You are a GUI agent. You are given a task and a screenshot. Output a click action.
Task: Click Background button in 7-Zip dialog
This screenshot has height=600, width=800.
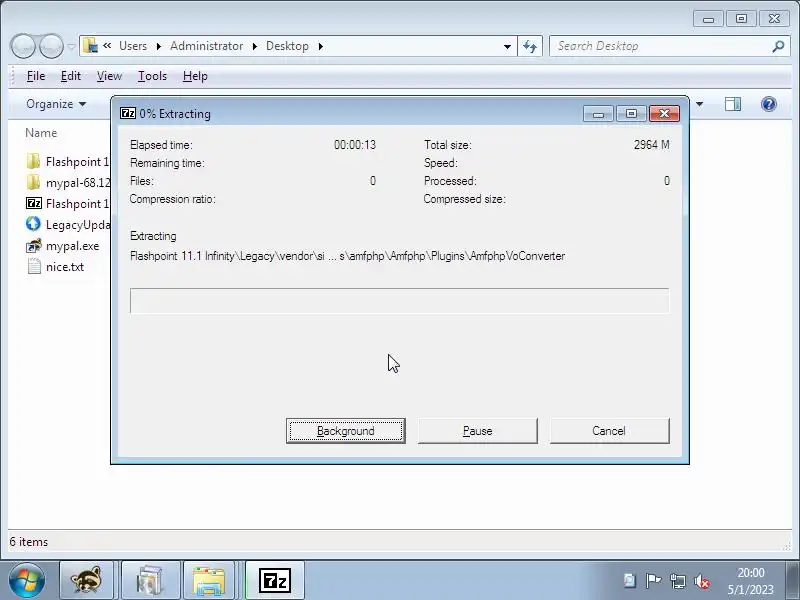345,431
